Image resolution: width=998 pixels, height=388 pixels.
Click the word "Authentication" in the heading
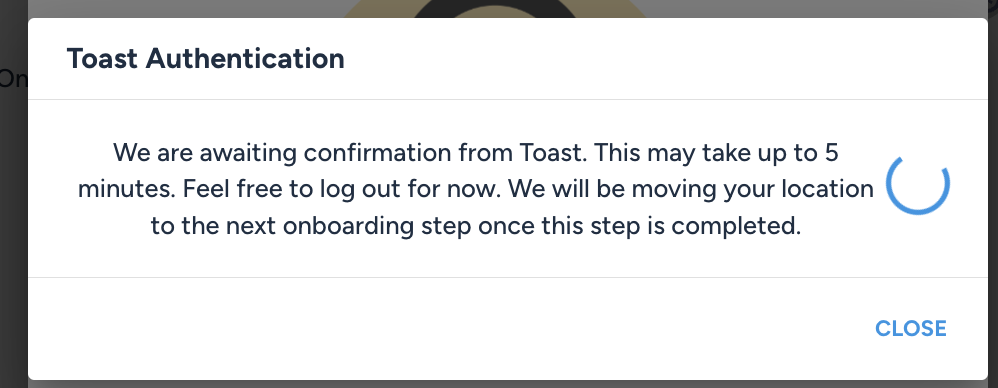pyautogui.click(x=245, y=59)
